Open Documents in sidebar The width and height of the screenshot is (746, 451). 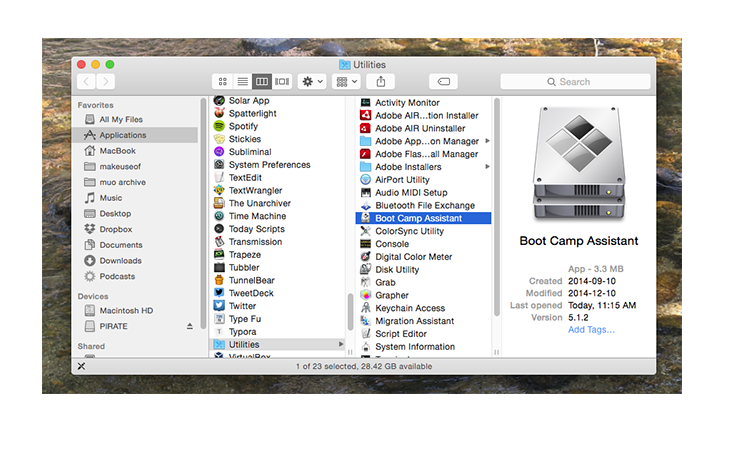pyautogui.click(x=121, y=245)
